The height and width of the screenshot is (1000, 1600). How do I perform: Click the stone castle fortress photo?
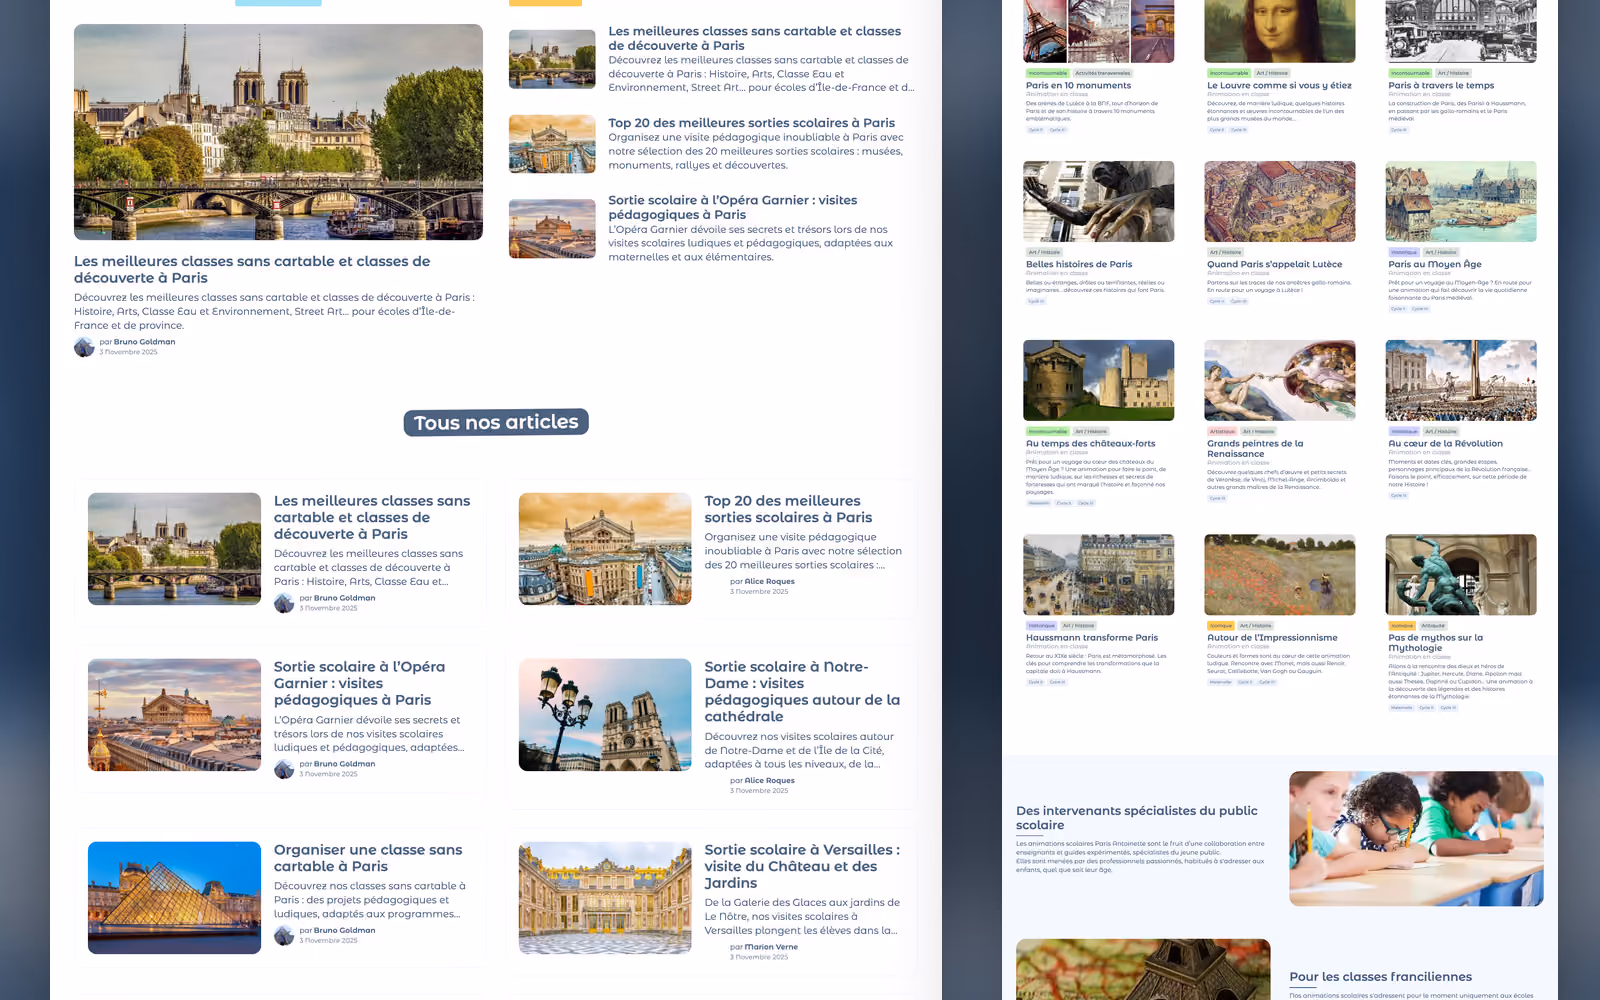pos(1099,381)
